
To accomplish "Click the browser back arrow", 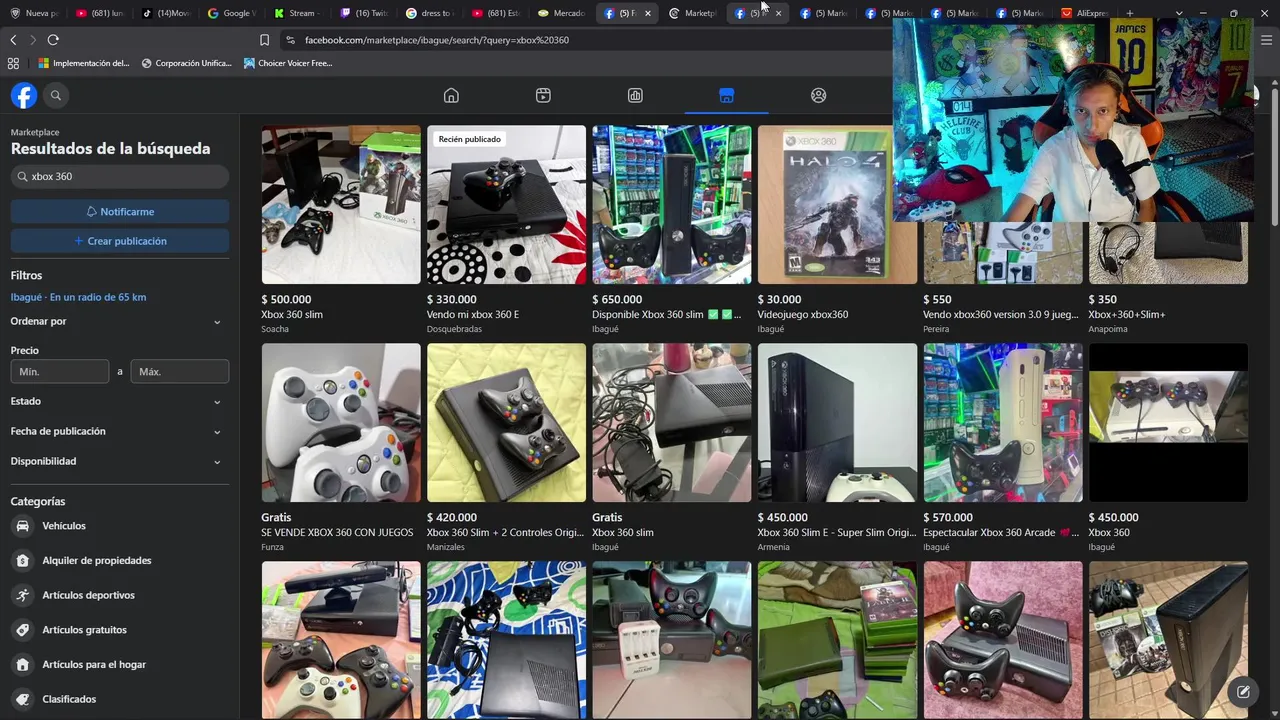I will click(13, 40).
